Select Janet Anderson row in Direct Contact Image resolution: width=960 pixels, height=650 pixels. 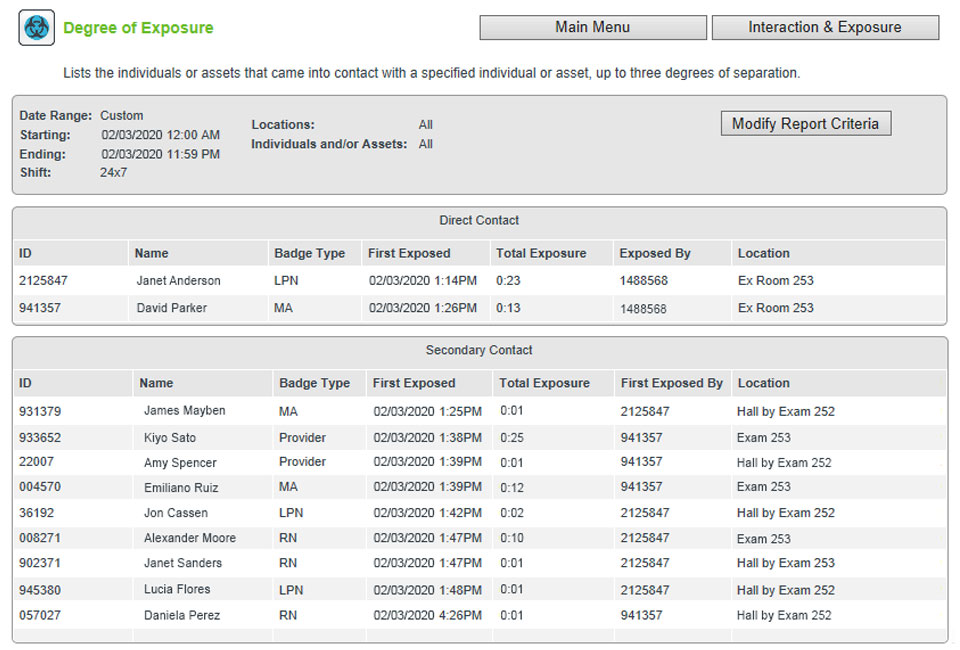point(178,281)
